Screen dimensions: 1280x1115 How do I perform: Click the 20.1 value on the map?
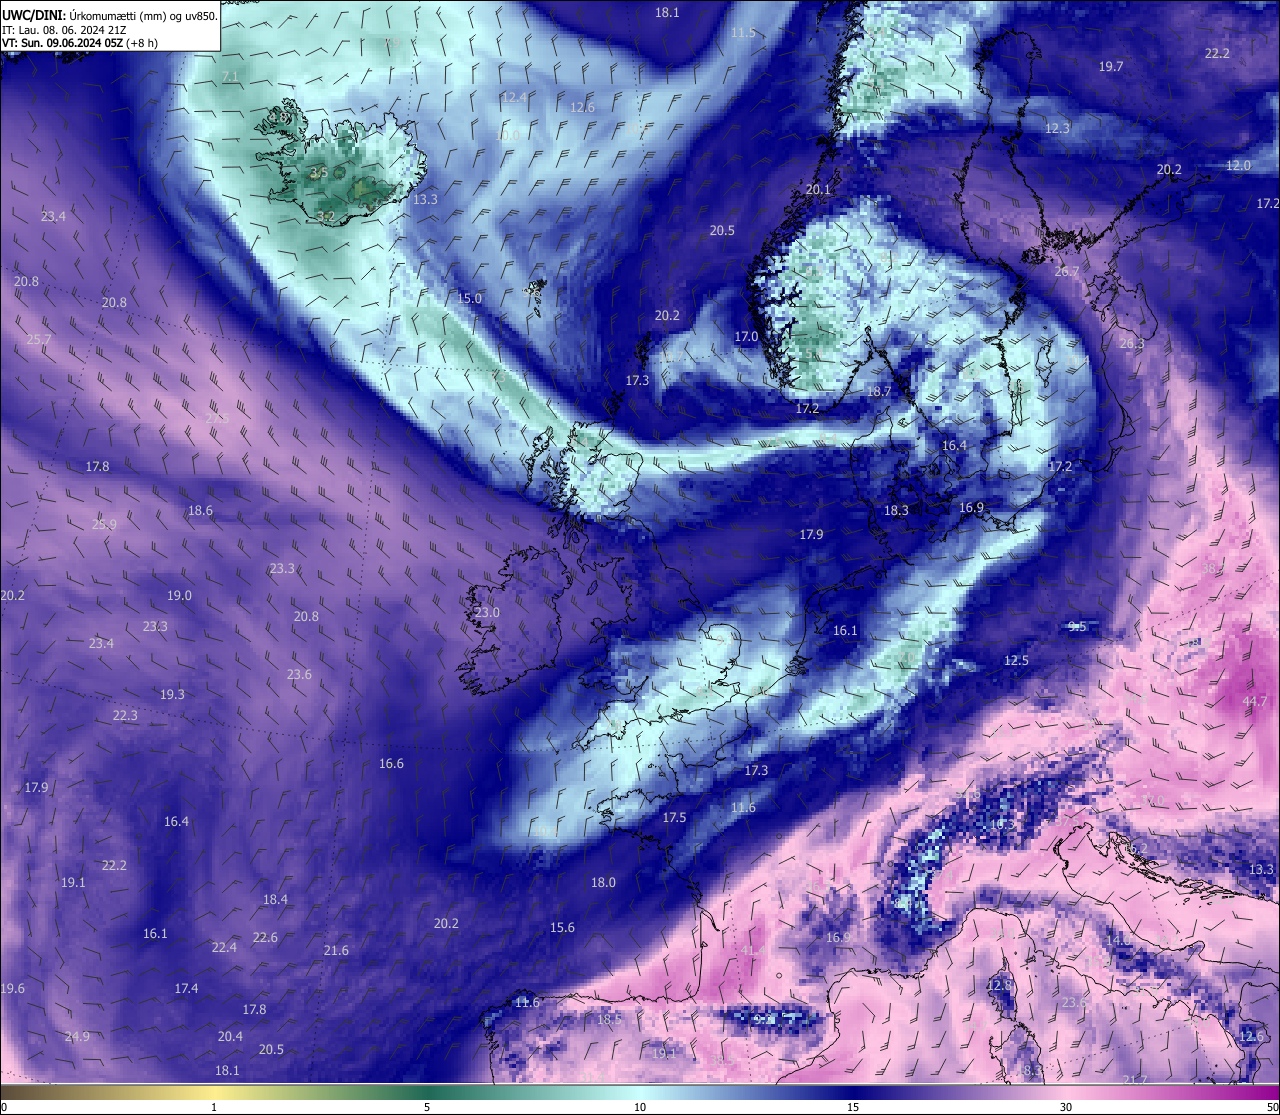818,189
